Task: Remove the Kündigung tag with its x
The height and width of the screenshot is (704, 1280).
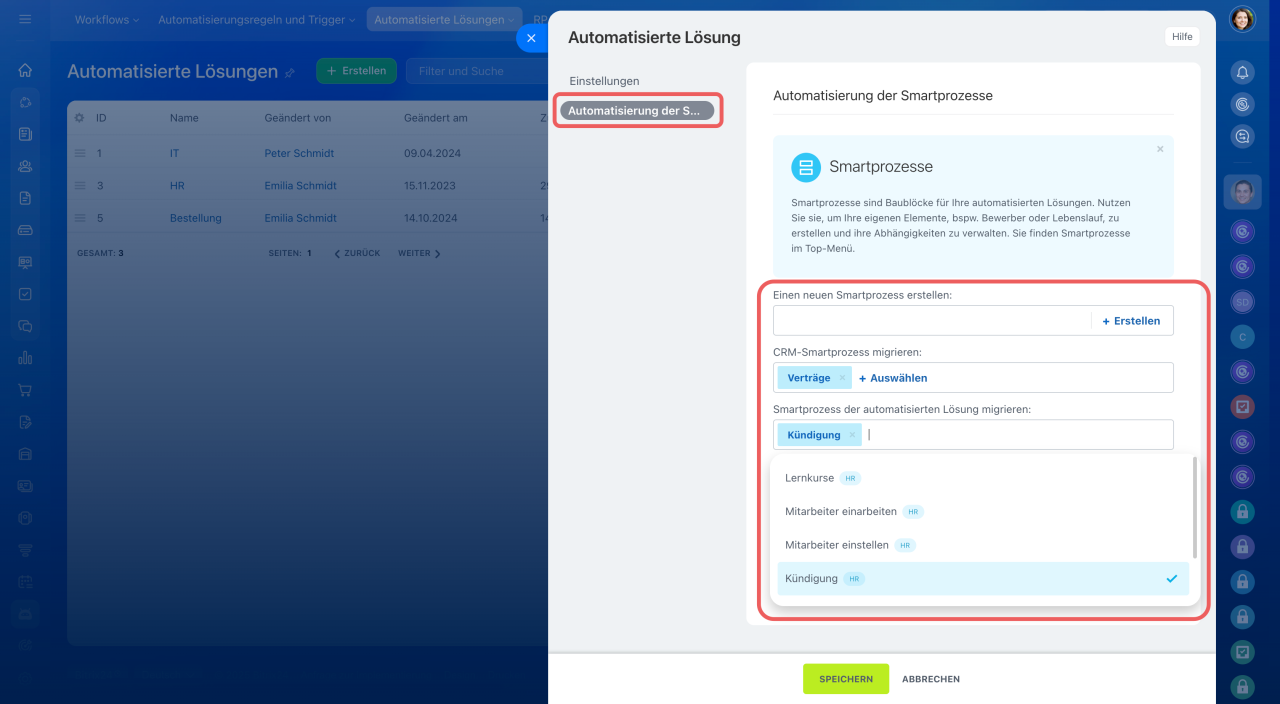Action: [x=852, y=435]
